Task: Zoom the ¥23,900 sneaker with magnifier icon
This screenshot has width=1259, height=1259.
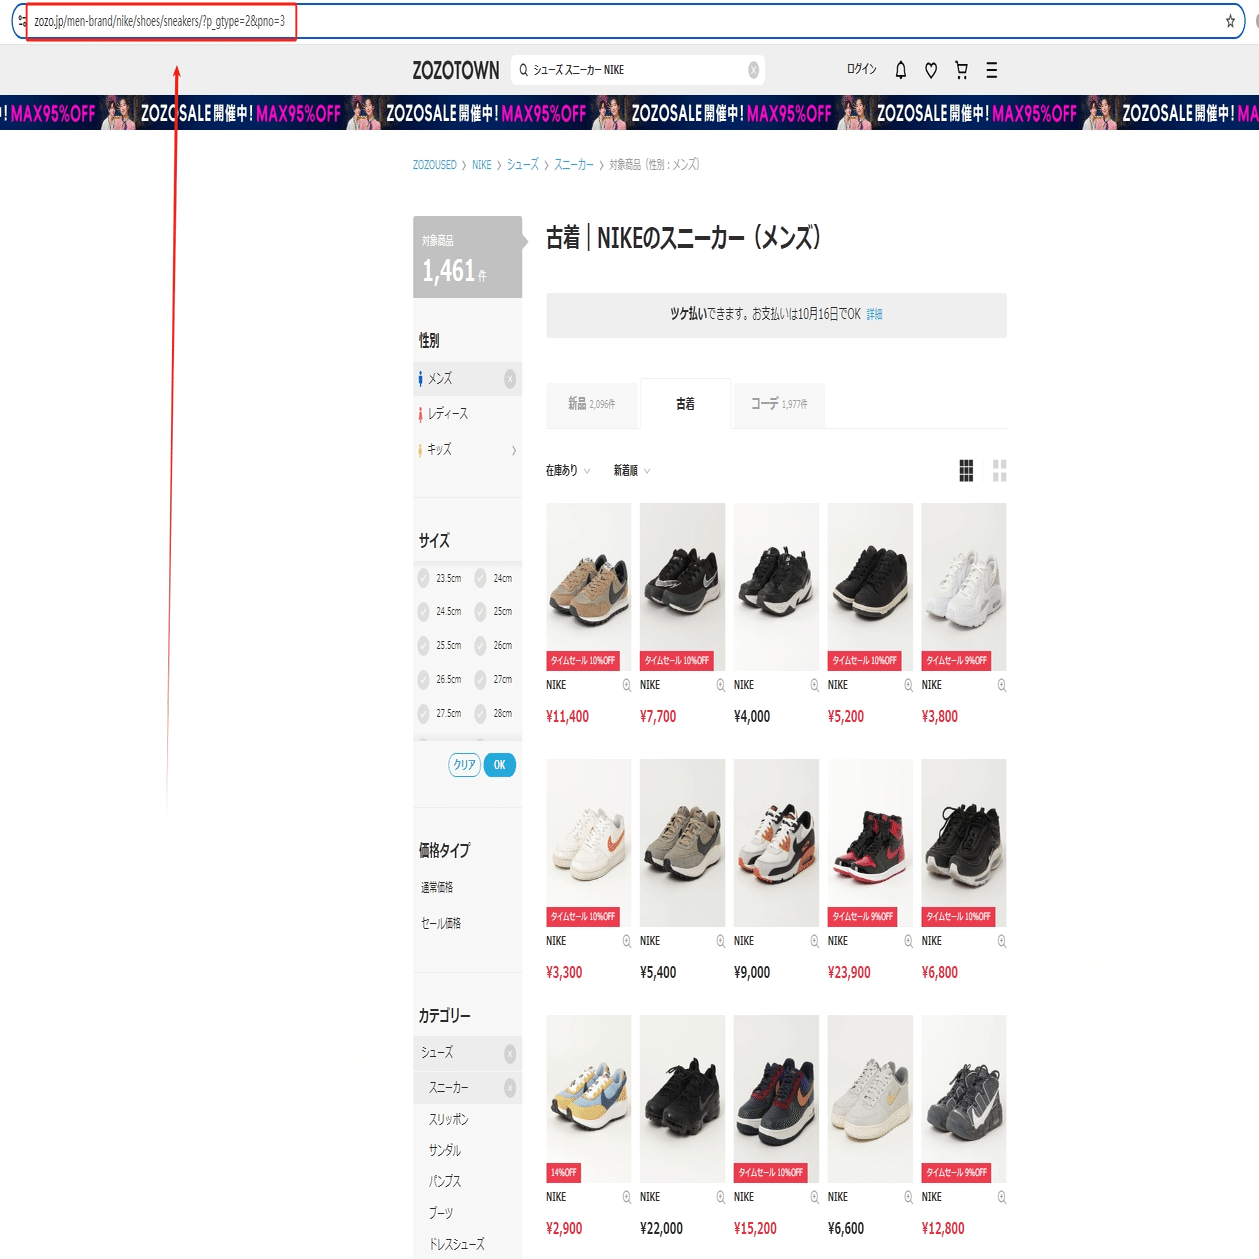Action: [x=908, y=941]
